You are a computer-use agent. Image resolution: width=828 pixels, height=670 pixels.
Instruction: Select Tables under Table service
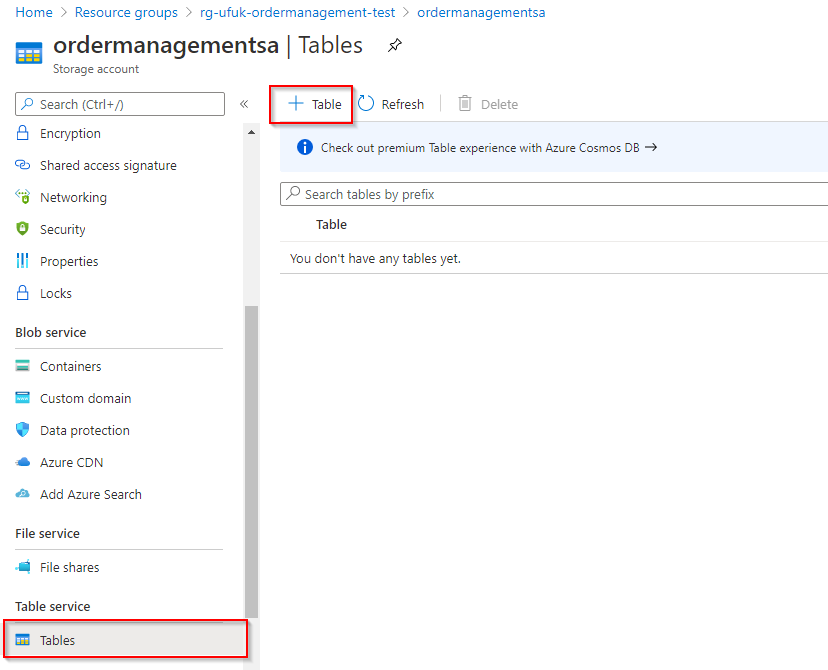tap(126, 640)
